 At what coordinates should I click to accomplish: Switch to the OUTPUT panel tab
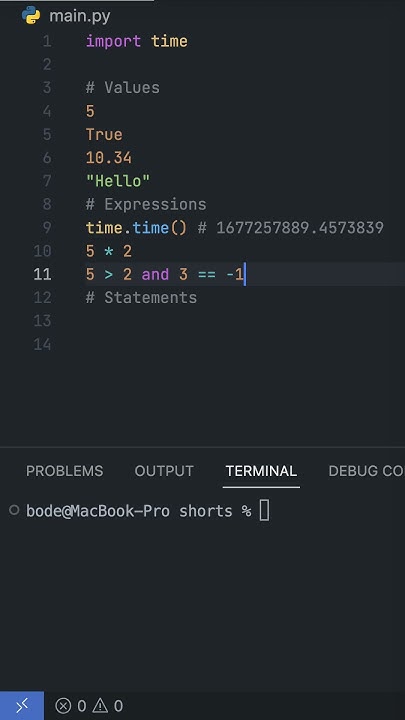click(x=164, y=471)
